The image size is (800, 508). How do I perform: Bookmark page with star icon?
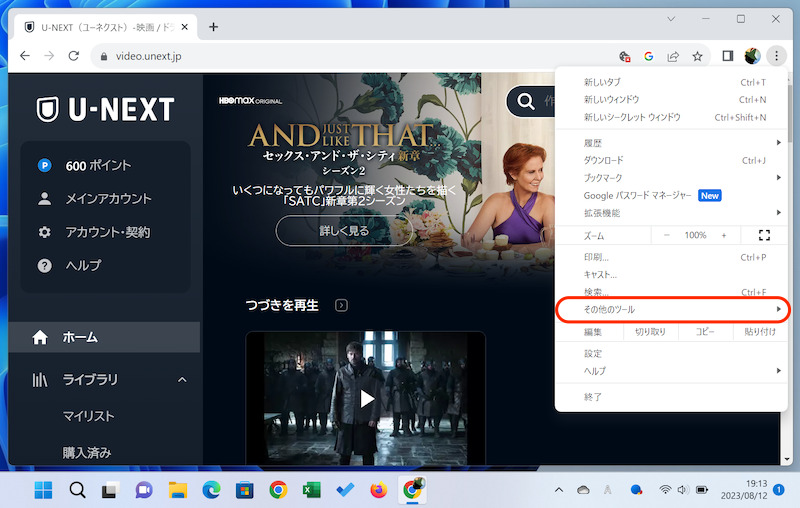click(x=697, y=56)
